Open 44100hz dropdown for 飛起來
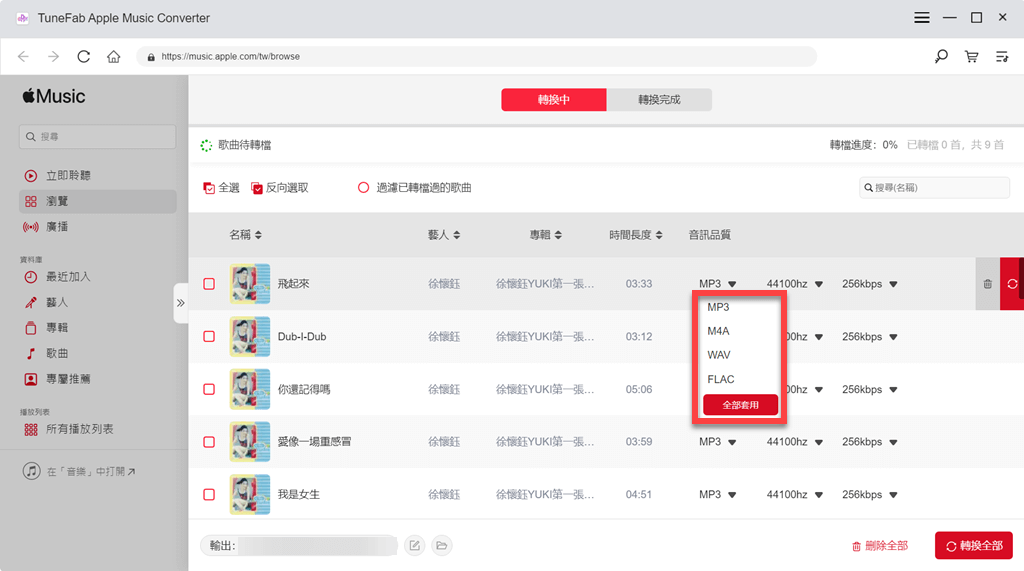The height and width of the screenshot is (571, 1024). pos(794,284)
